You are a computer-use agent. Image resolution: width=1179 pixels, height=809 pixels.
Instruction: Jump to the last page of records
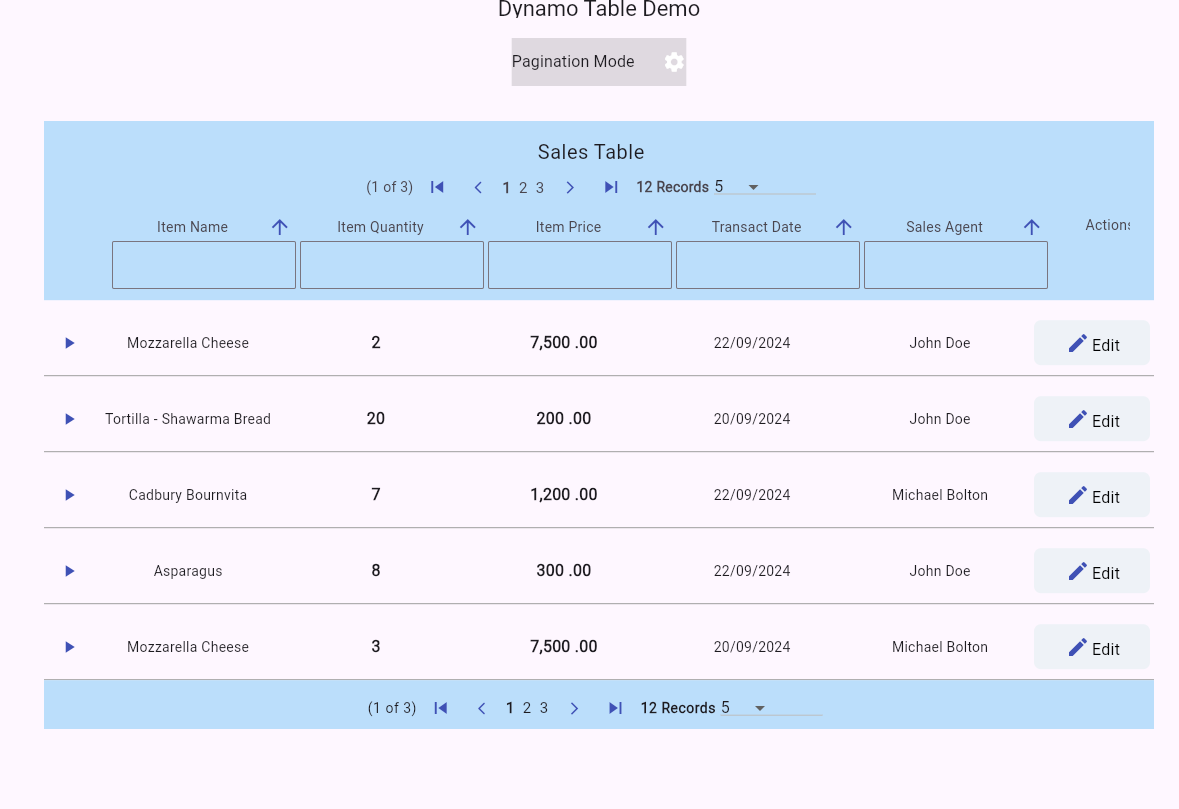point(611,187)
